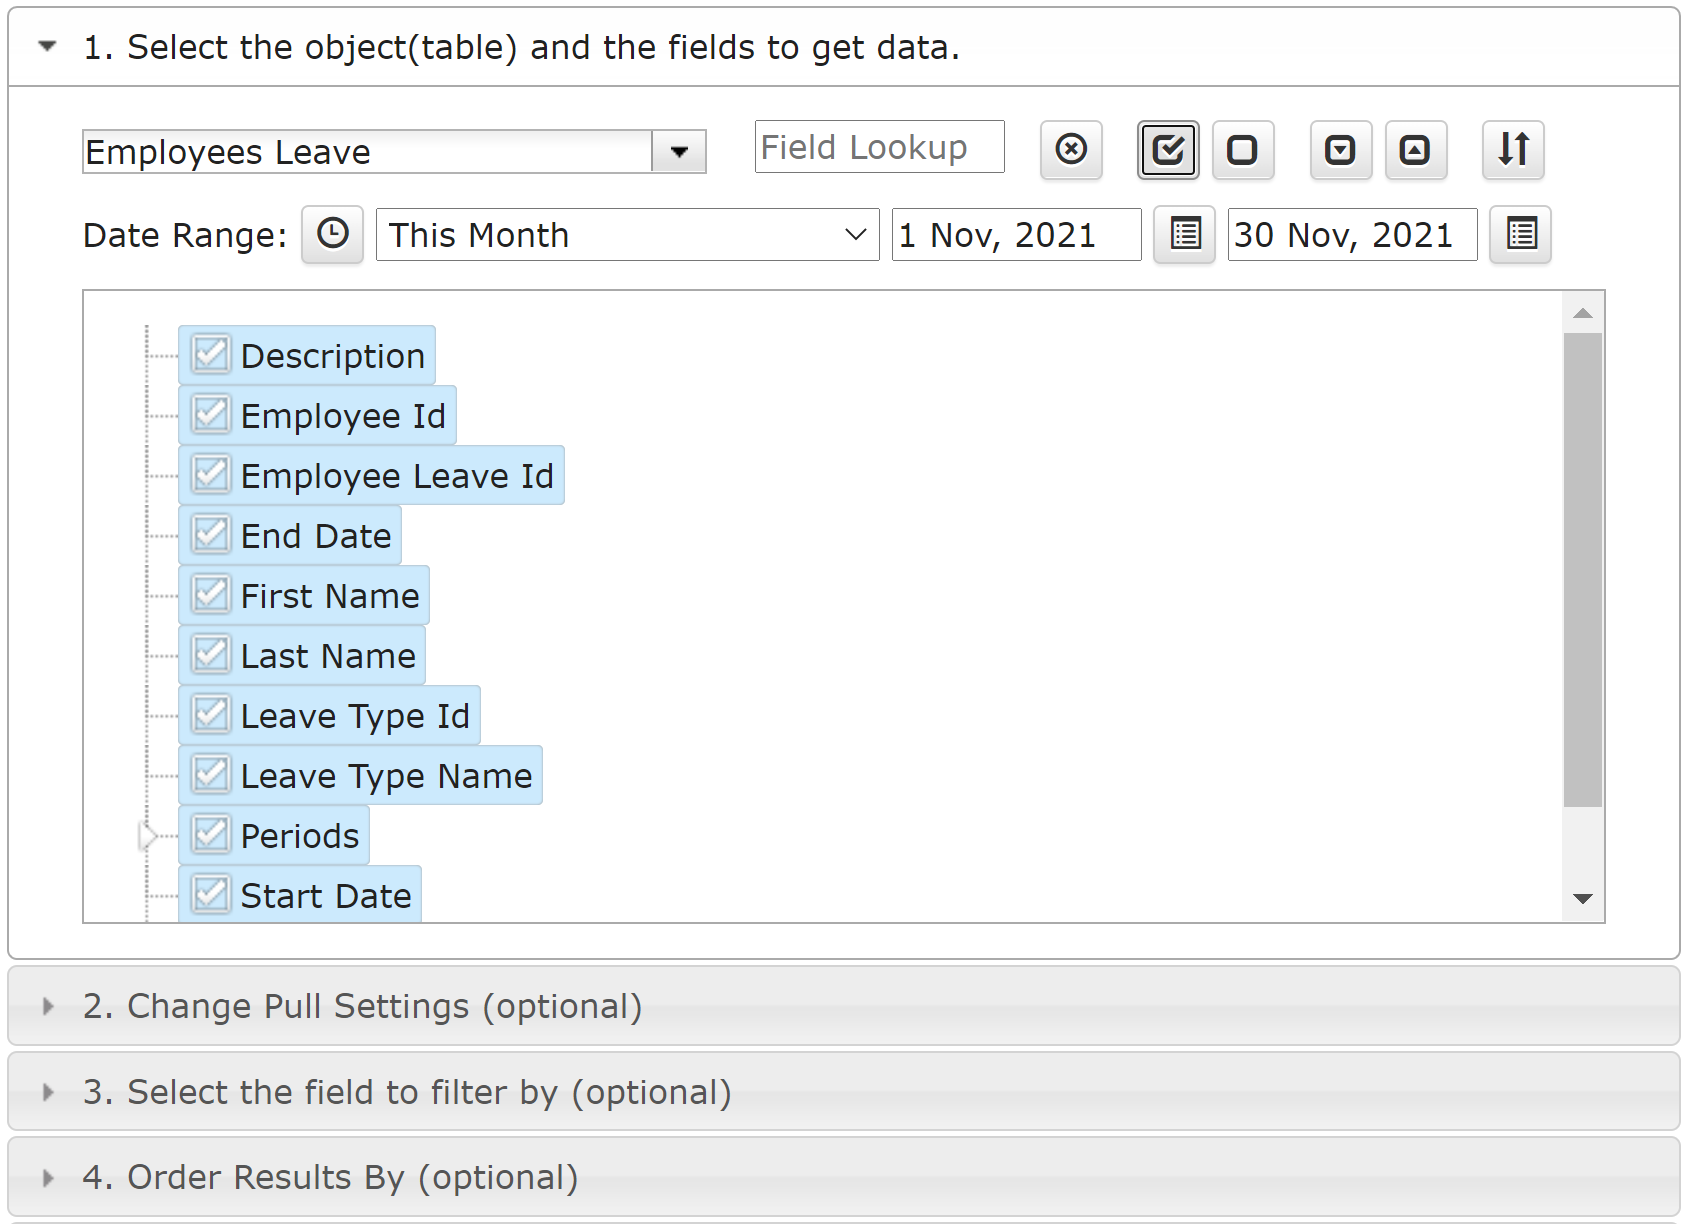Open the This Month range dropdown
The image size is (1688, 1224).
[628, 235]
